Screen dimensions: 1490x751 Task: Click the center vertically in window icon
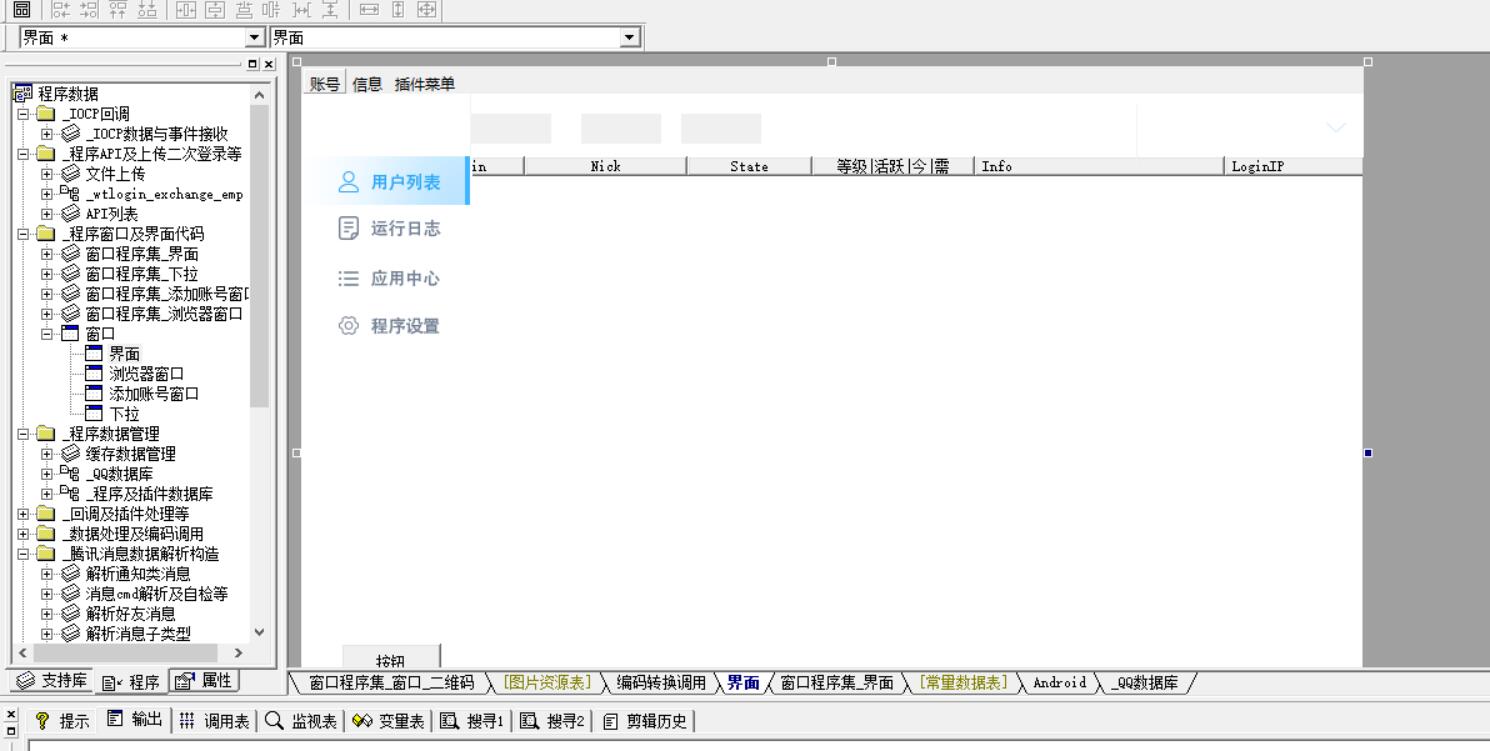tap(214, 9)
